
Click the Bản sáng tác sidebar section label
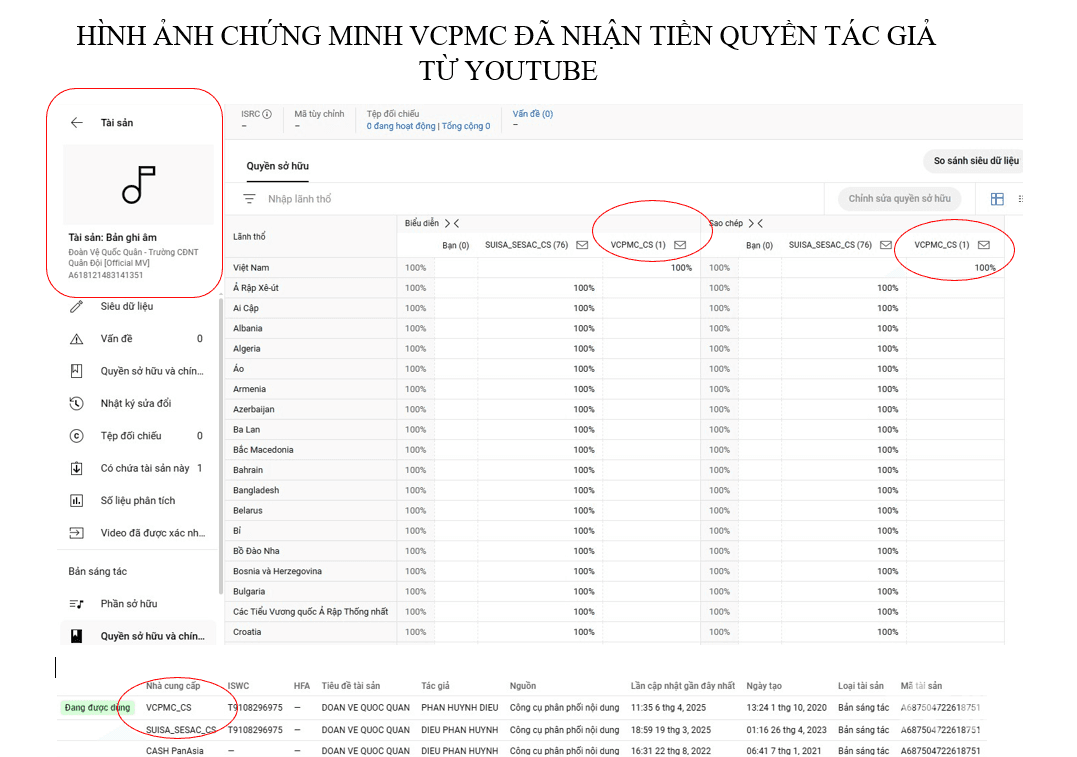point(98,572)
